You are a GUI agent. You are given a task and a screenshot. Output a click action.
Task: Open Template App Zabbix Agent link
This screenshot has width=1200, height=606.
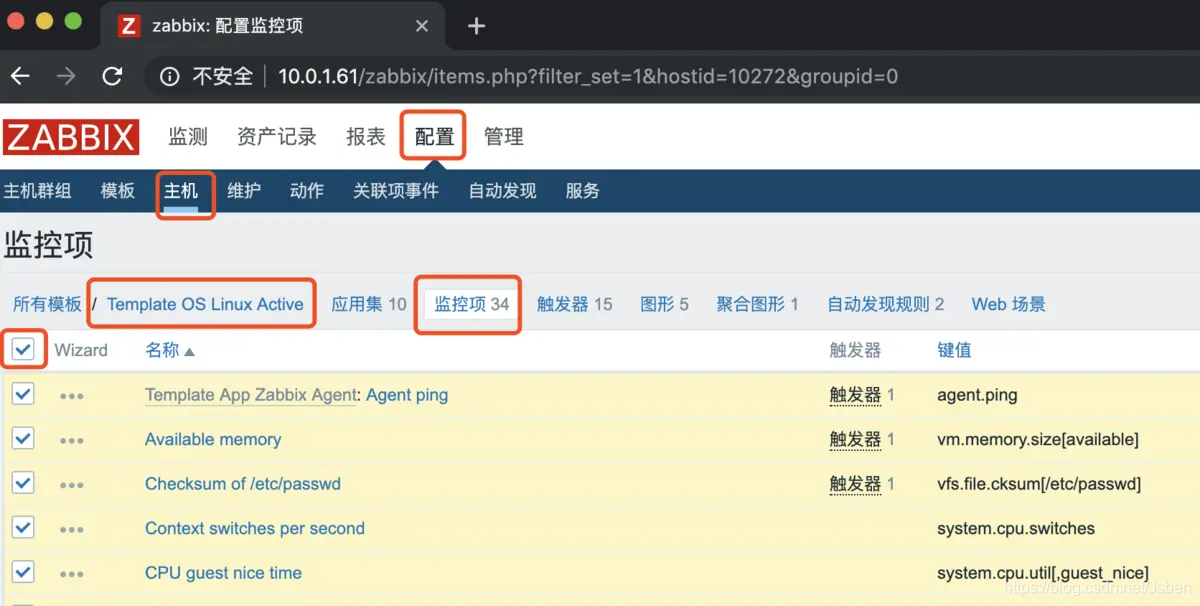click(251, 395)
